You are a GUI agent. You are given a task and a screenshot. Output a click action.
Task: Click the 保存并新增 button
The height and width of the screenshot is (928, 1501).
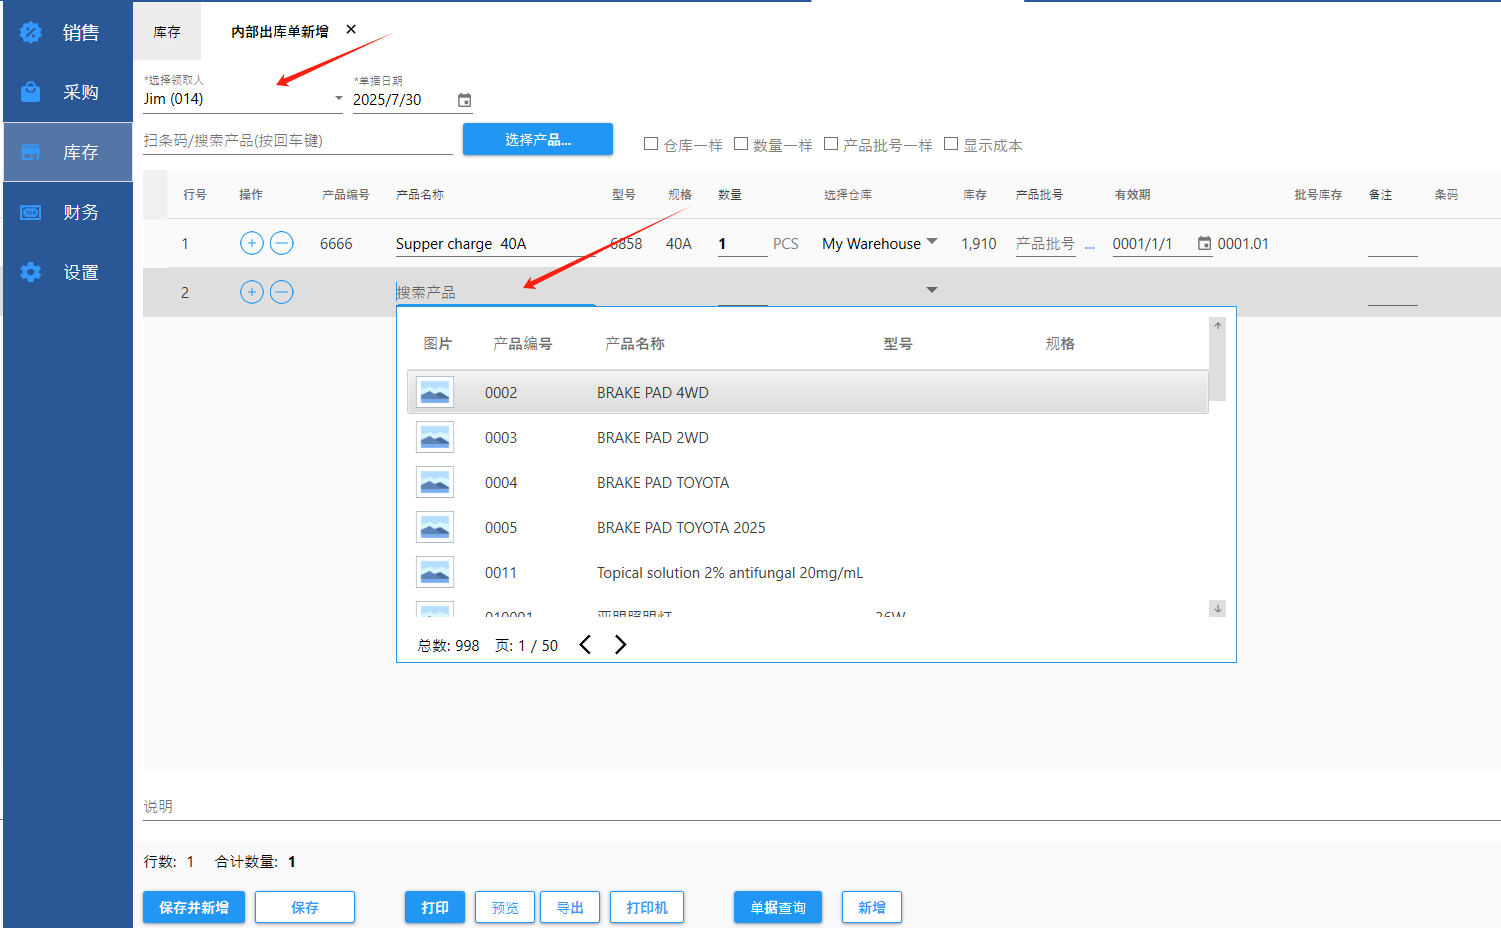[x=194, y=907]
